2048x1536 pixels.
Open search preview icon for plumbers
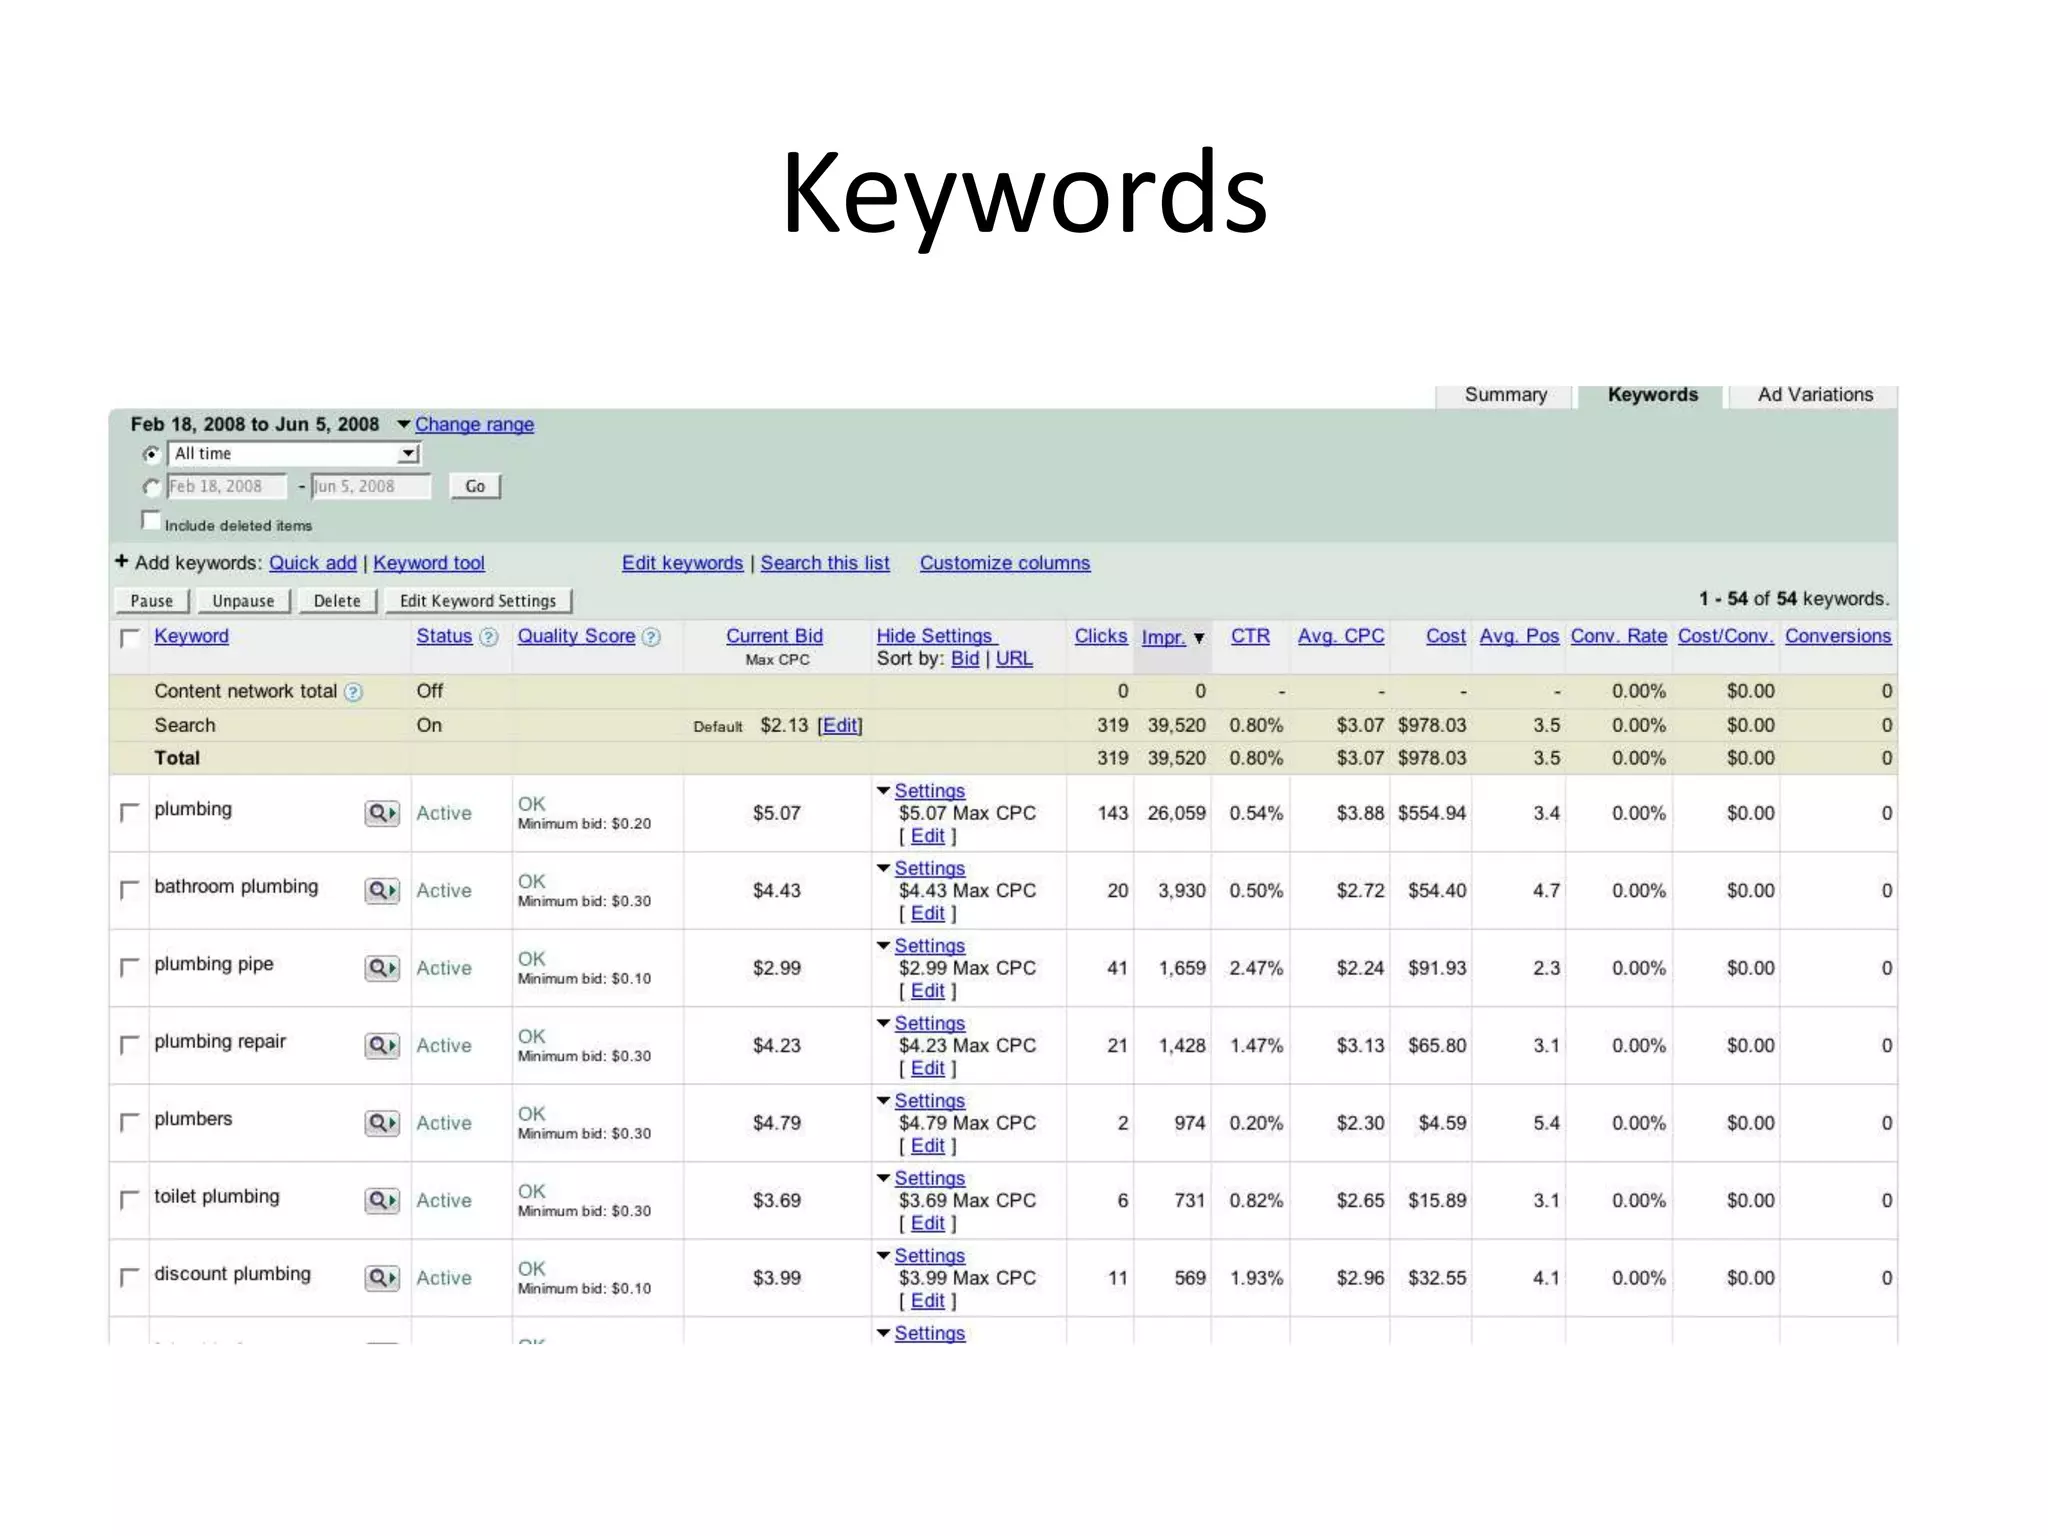click(x=382, y=1123)
